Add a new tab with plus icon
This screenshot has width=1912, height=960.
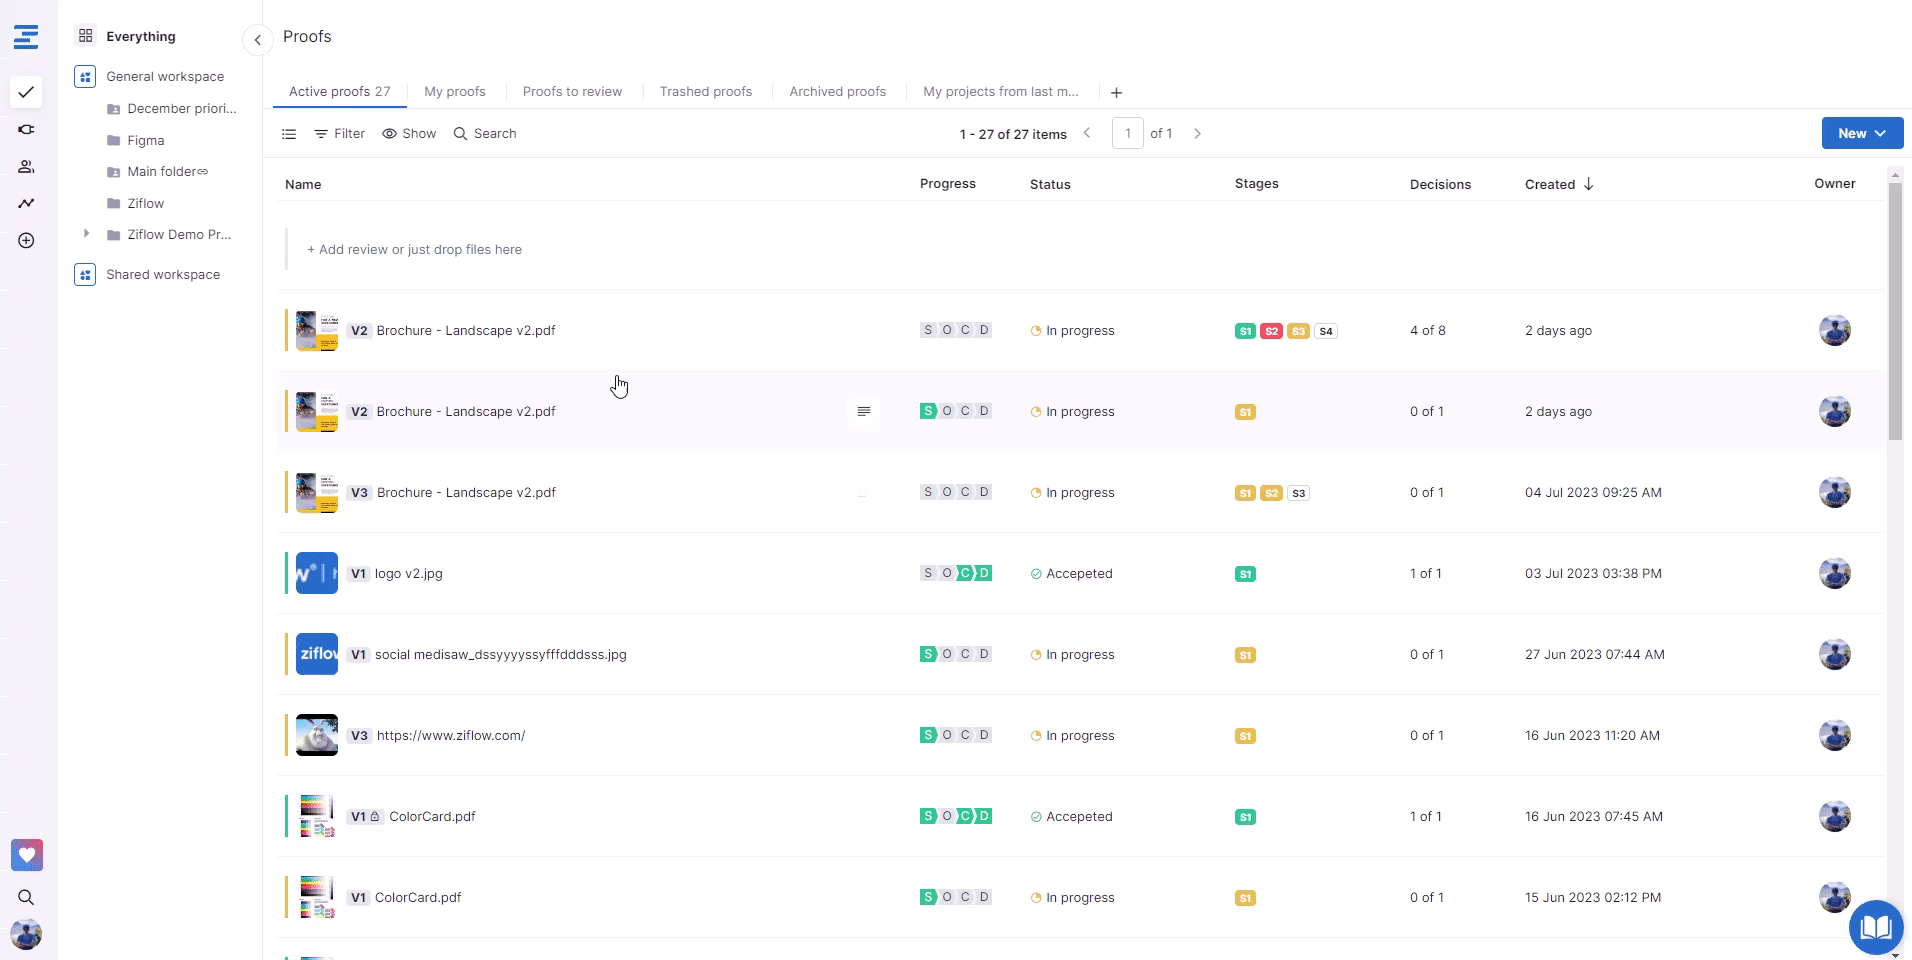pos(1117,92)
